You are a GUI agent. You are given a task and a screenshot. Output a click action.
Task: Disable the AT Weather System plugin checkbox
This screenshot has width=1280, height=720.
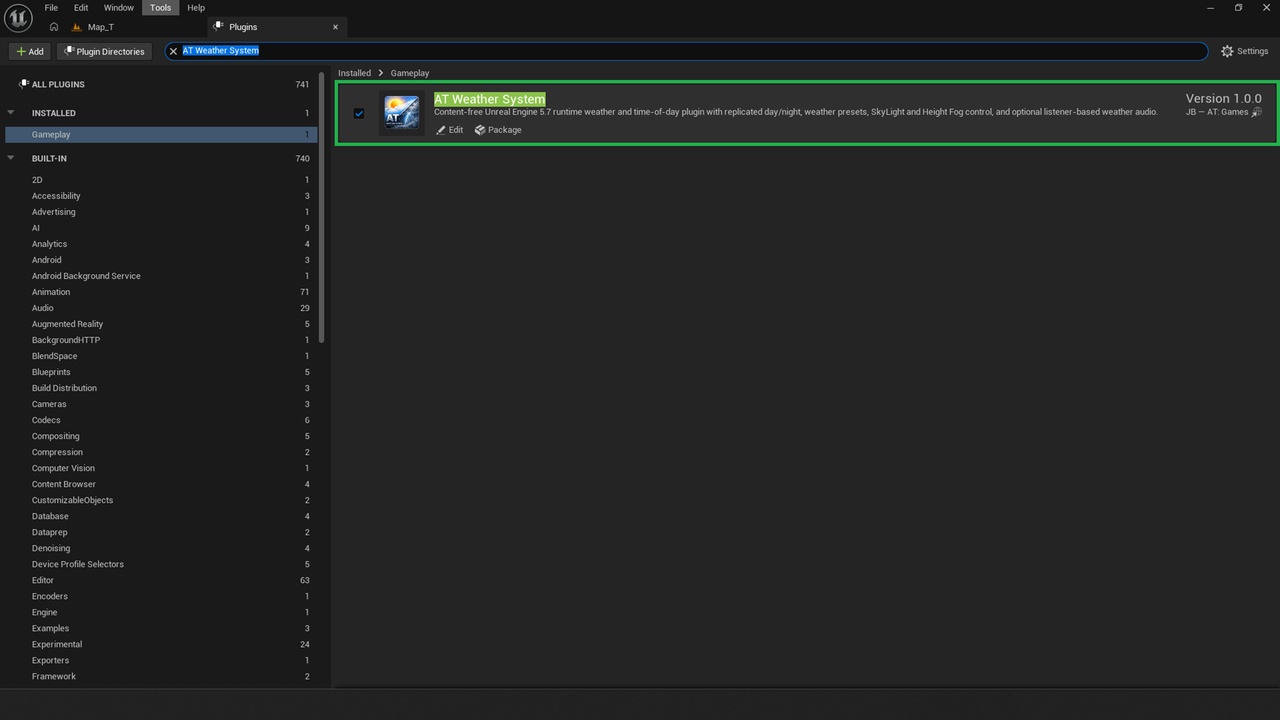click(x=359, y=113)
